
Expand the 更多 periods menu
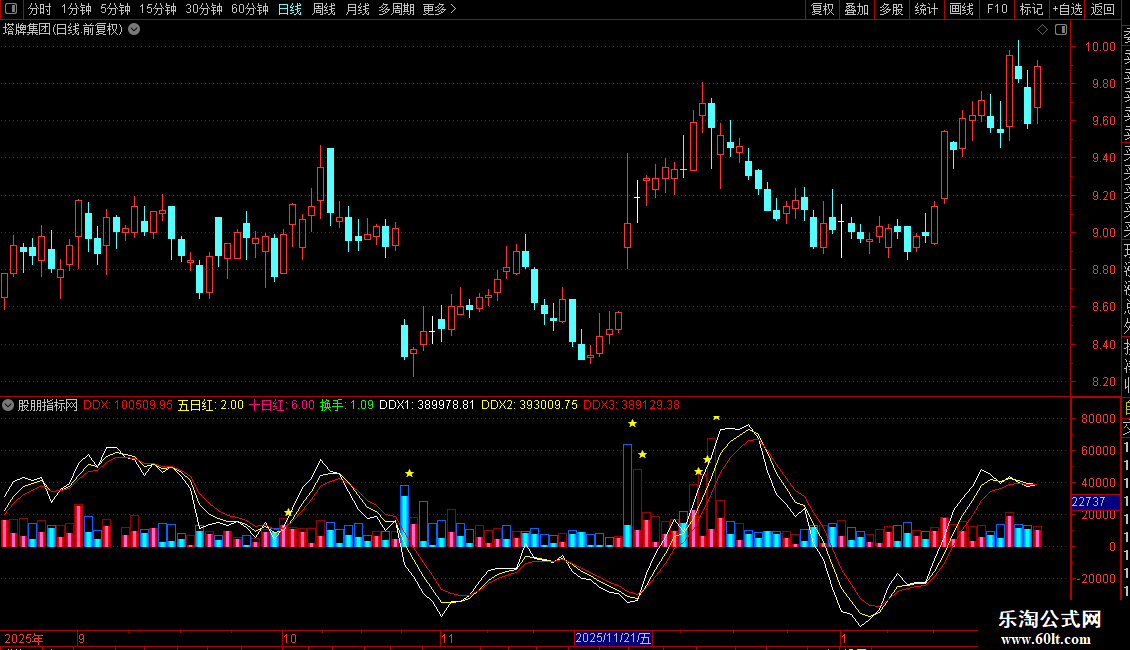(x=440, y=9)
